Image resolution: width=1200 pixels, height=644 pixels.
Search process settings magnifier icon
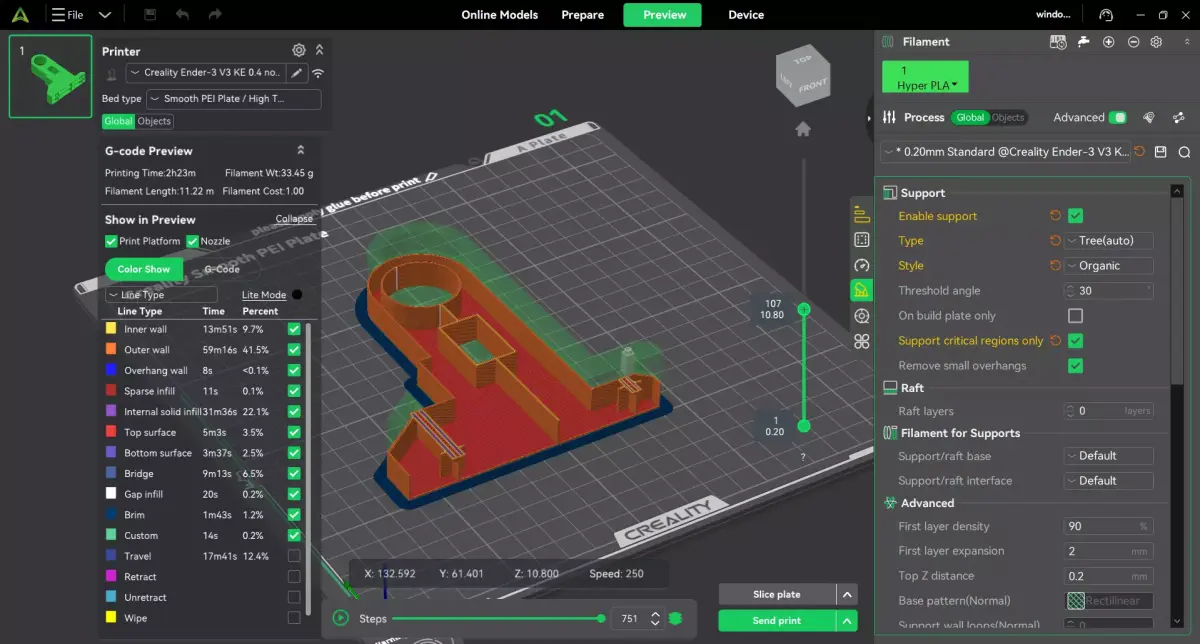click(x=1184, y=152)
